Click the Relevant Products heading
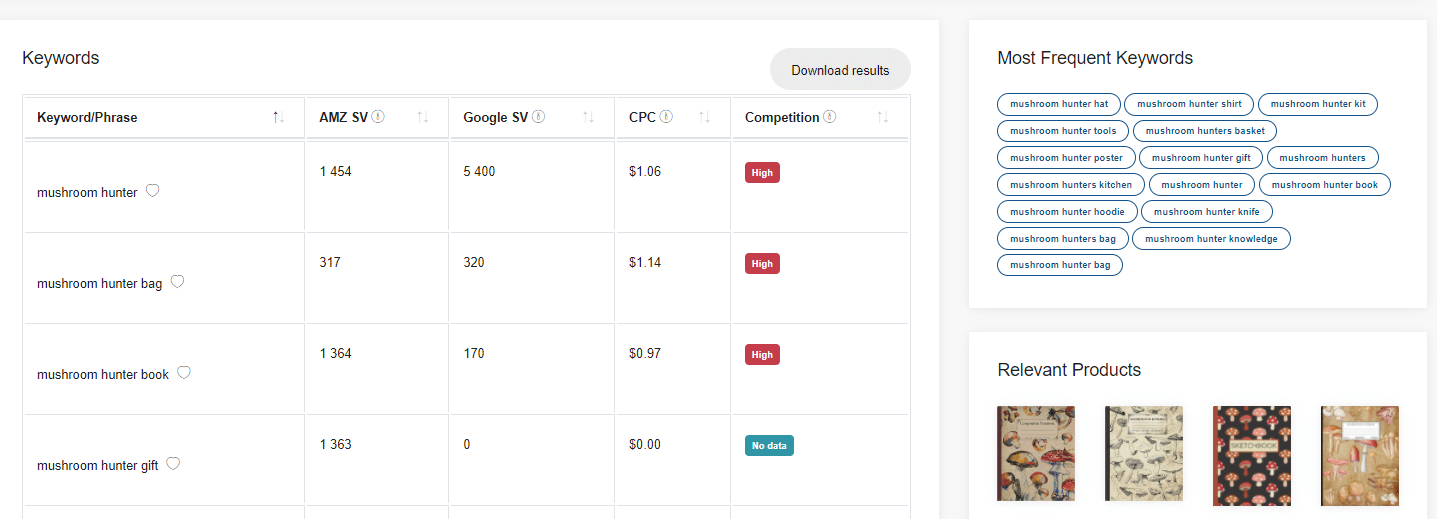The width and height of the screenshot is (1437, 519). (x=1069, y=370)
